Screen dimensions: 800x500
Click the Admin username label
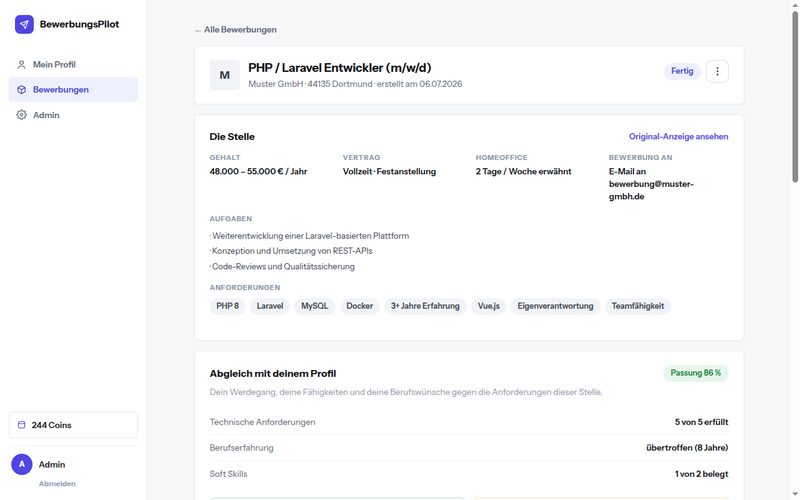52,464
